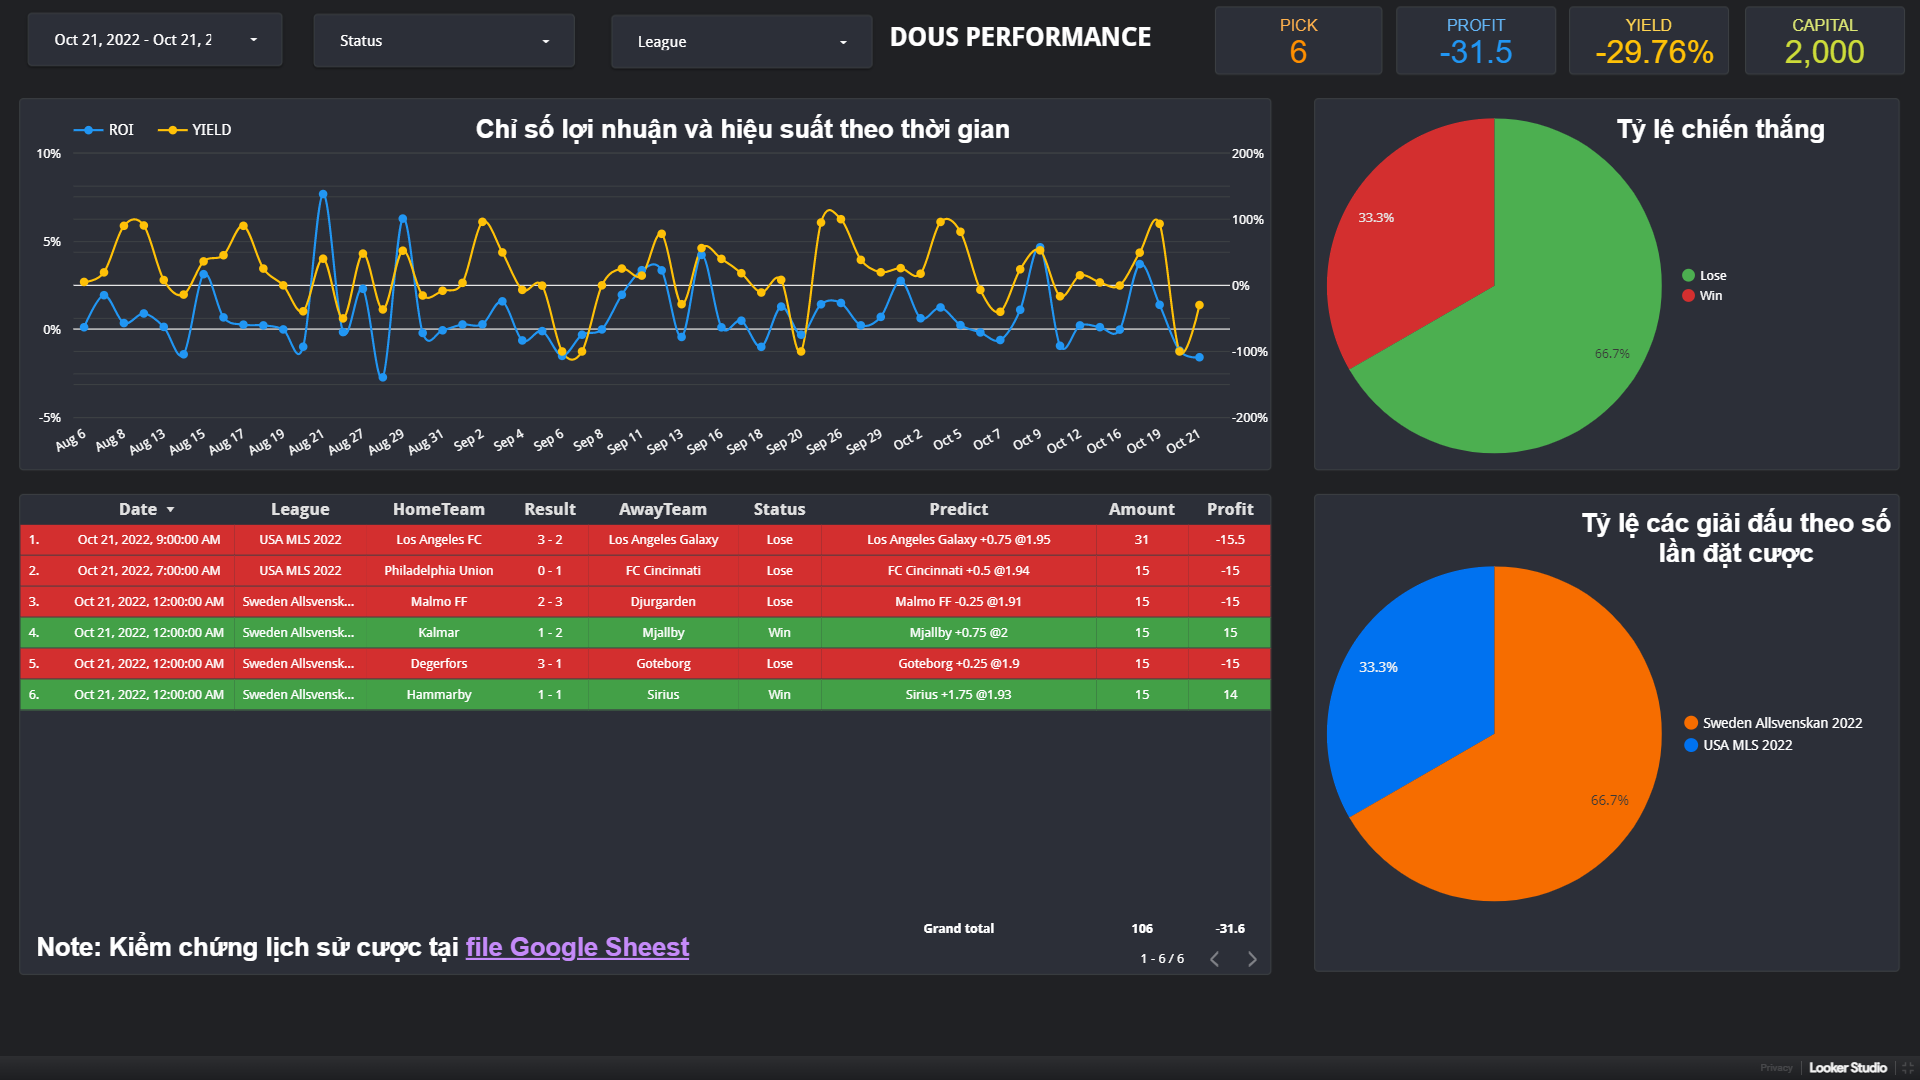
Task: Open the League filter dropdown
Action: [x=741, y=42]
